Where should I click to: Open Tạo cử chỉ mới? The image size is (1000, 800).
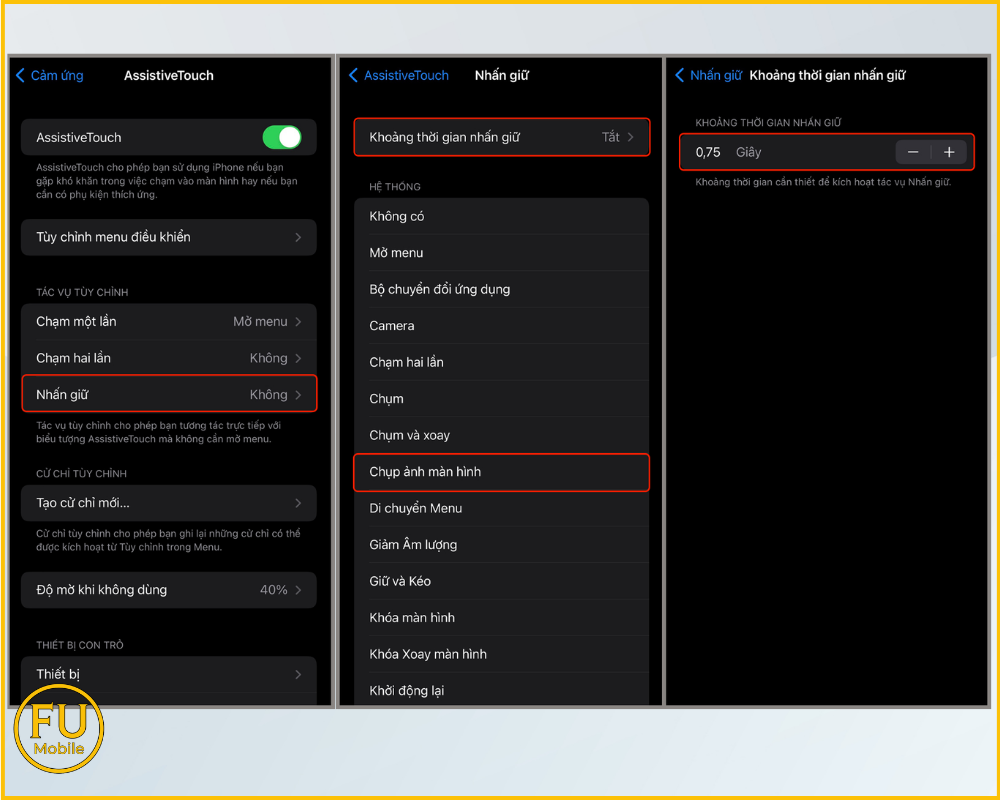tap(168, 503)
